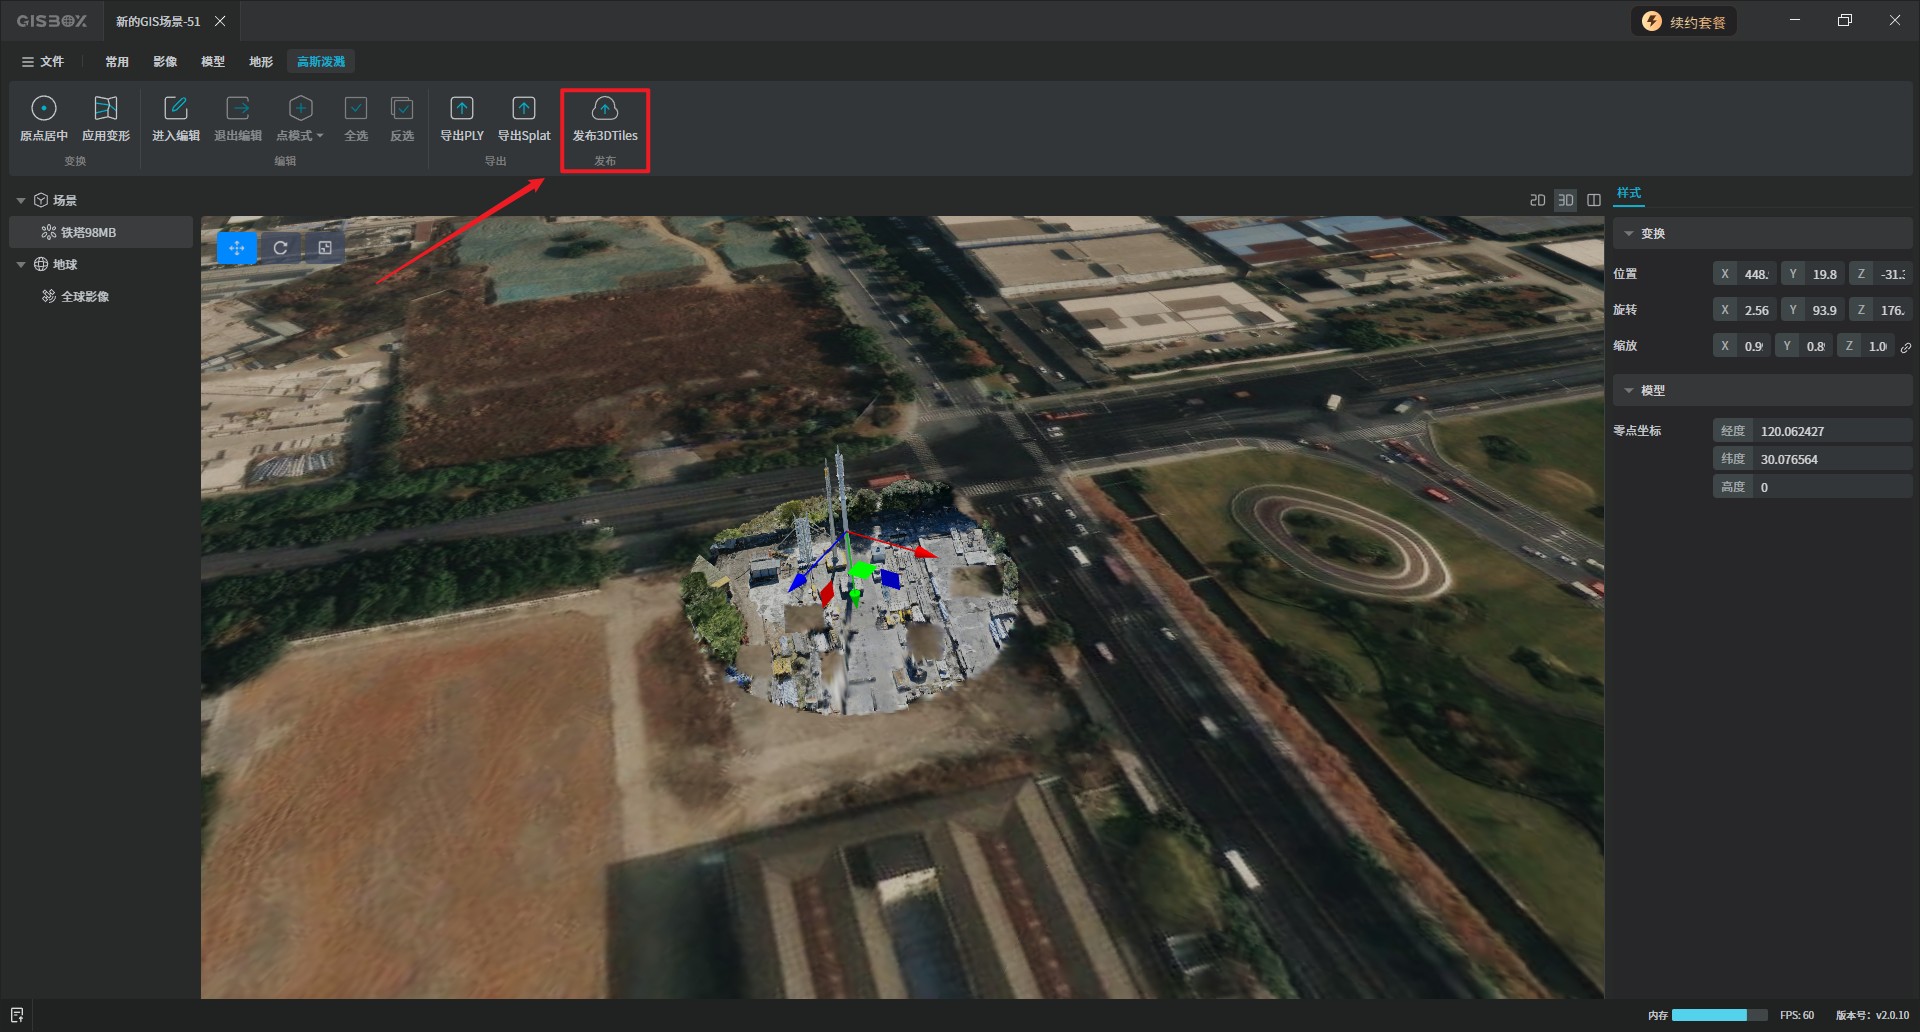Collapse the 地球 tree node

click(x=21, y=265)
